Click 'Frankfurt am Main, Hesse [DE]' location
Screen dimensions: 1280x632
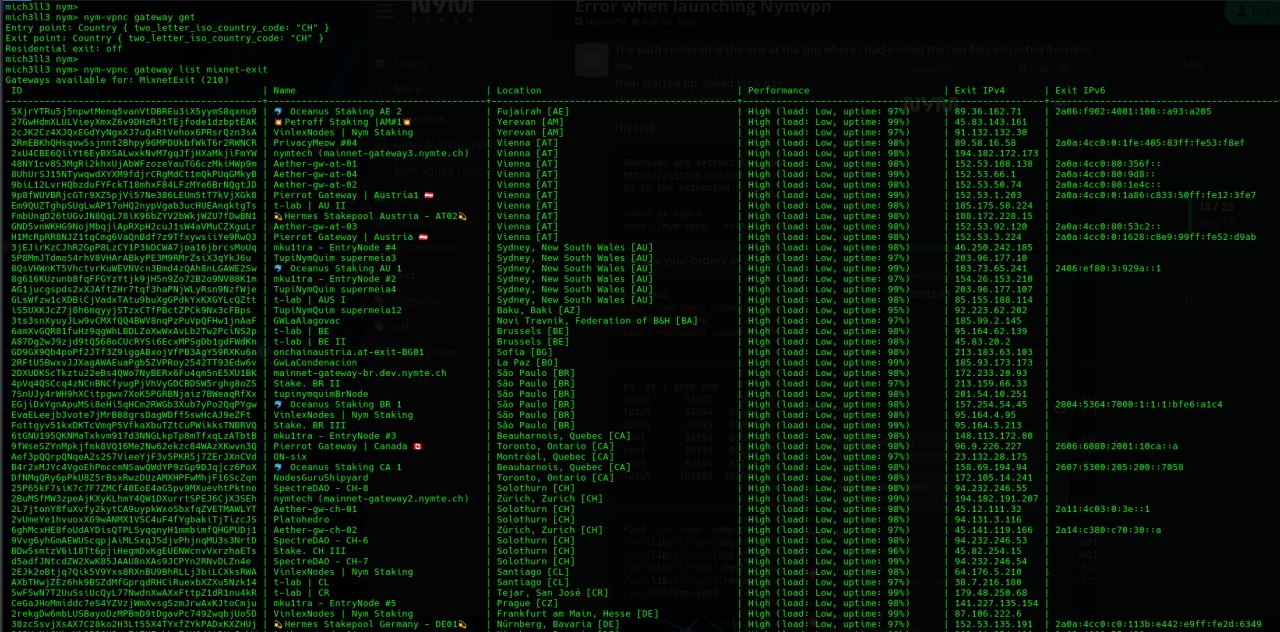[578, 614]
